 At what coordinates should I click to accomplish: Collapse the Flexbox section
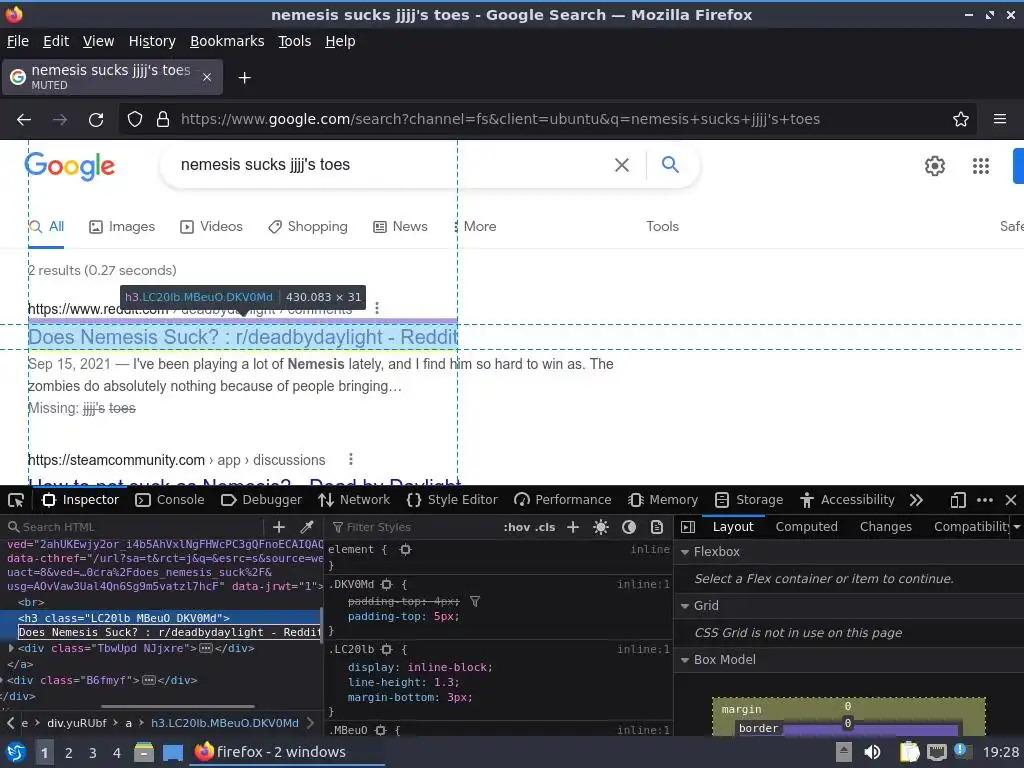685,552
